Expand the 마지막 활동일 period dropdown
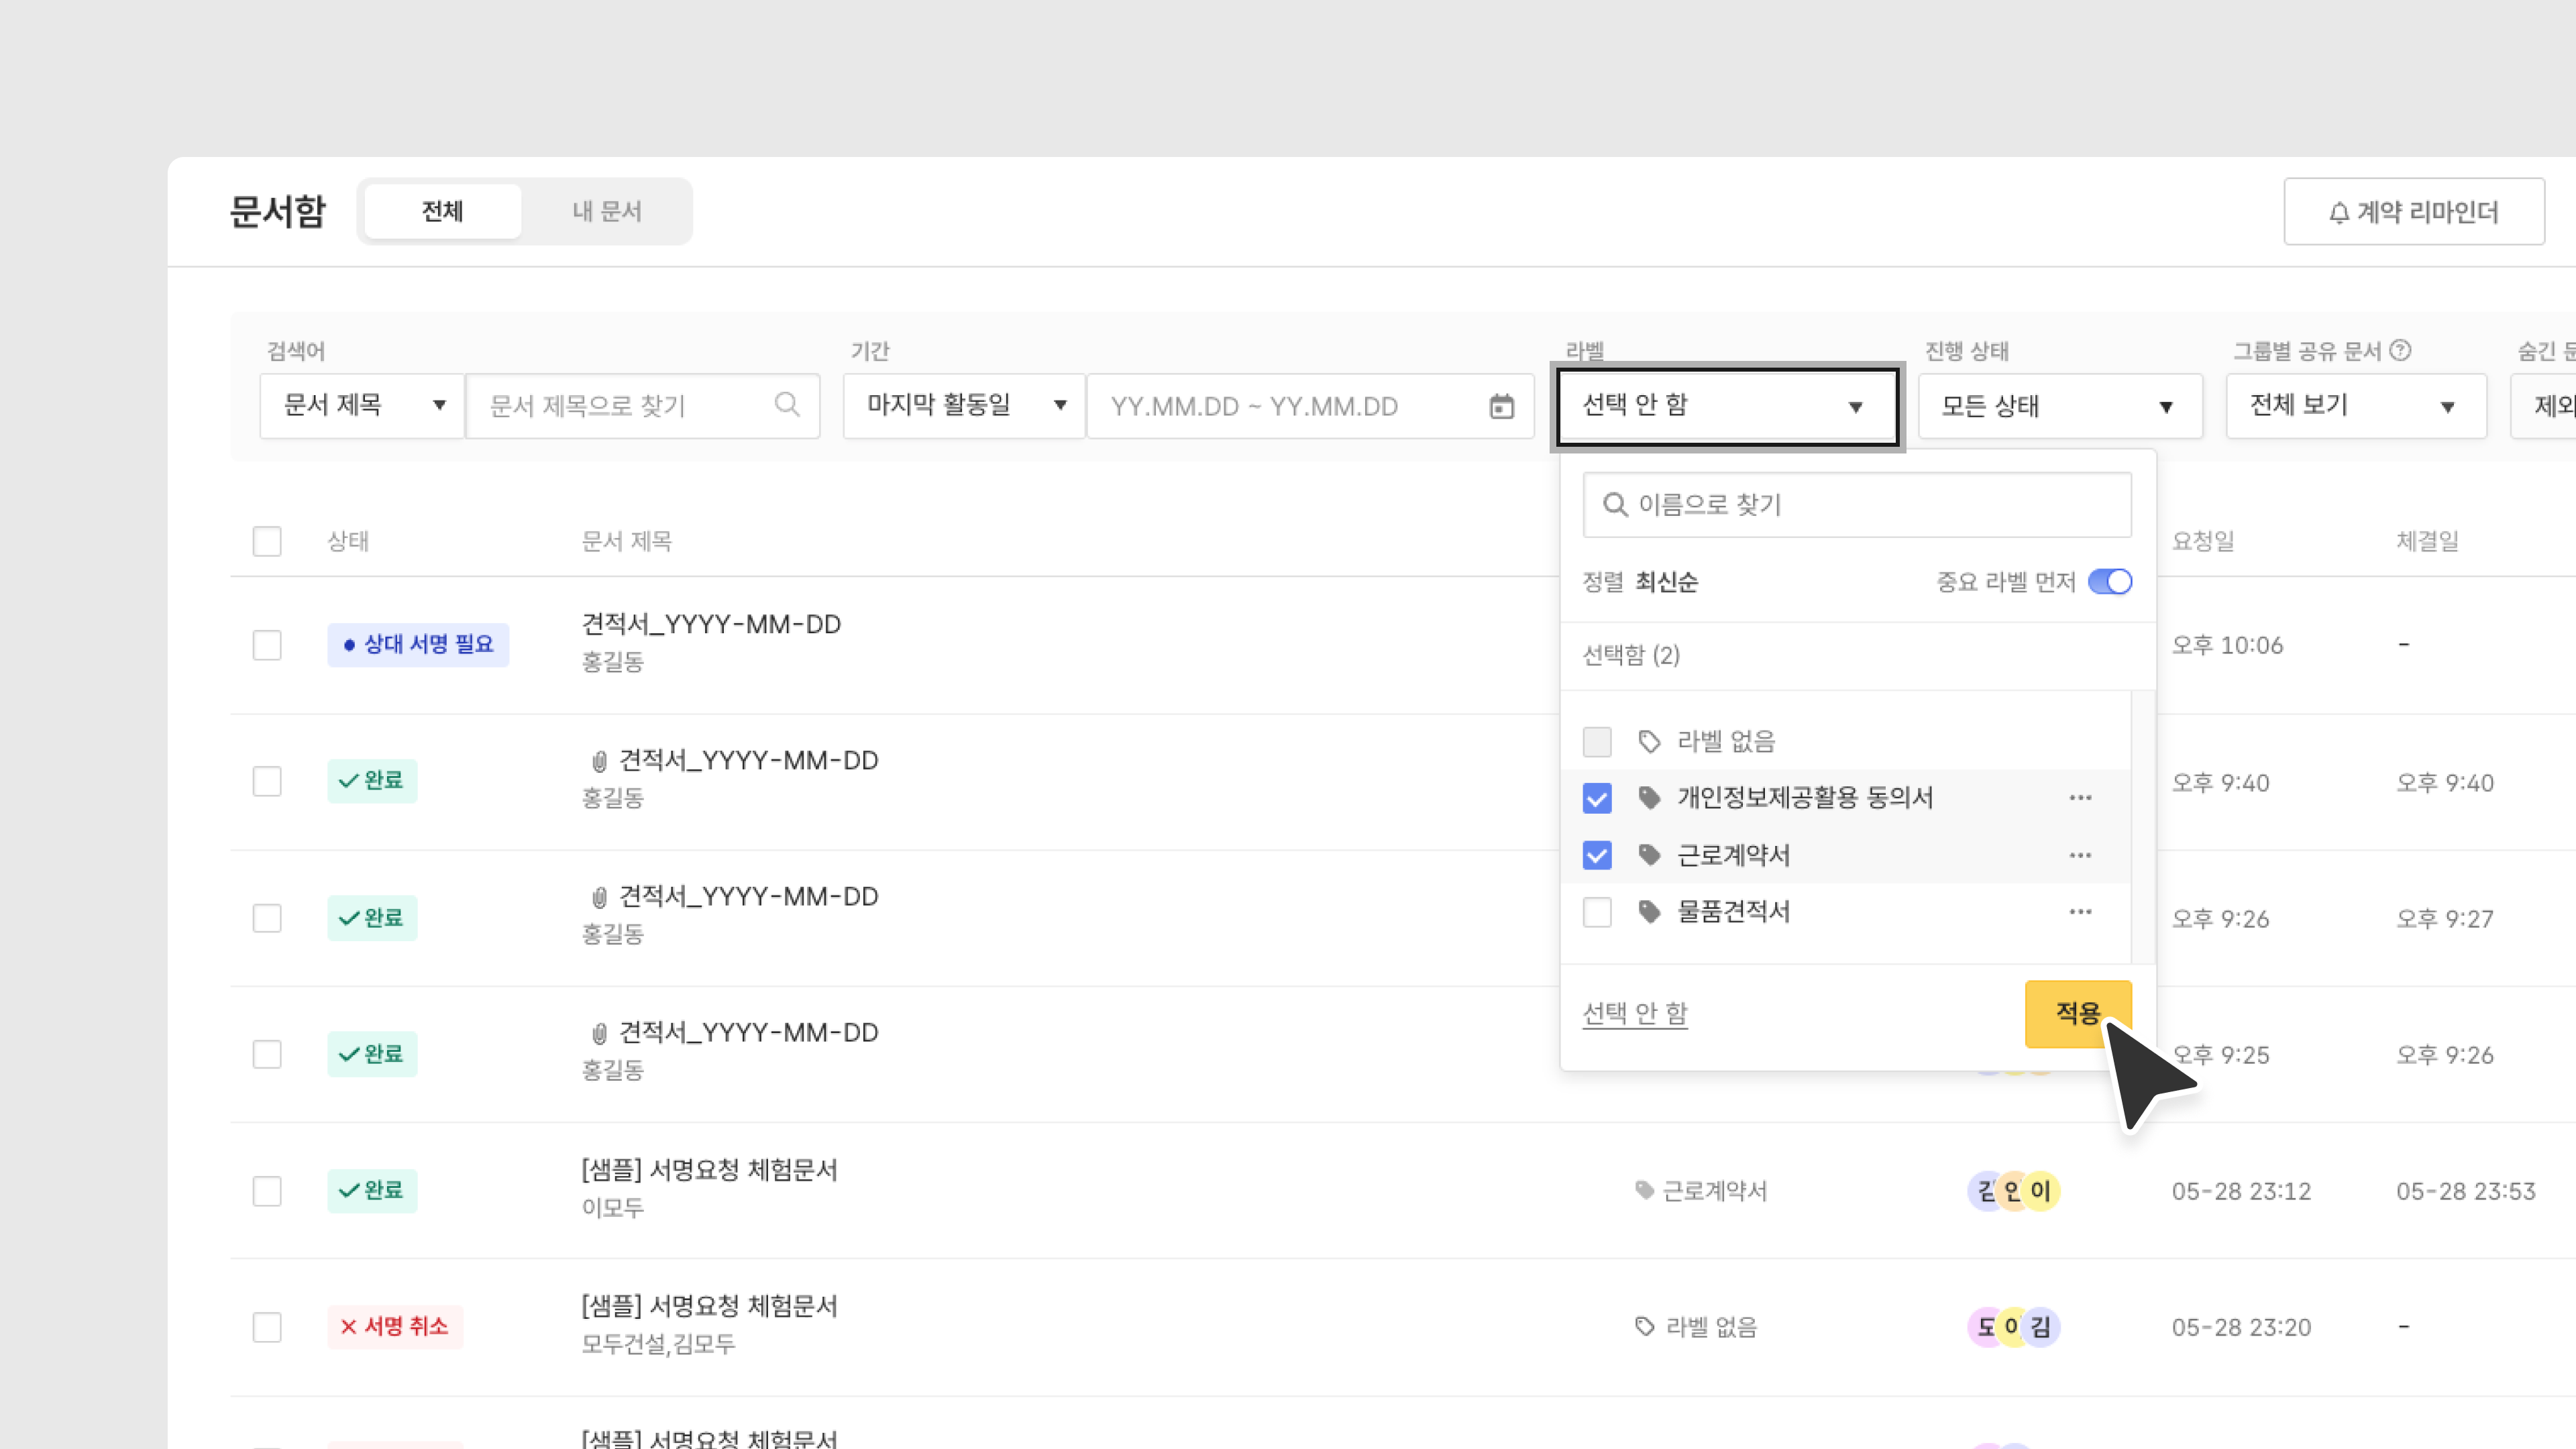 (x=963, y=406)
